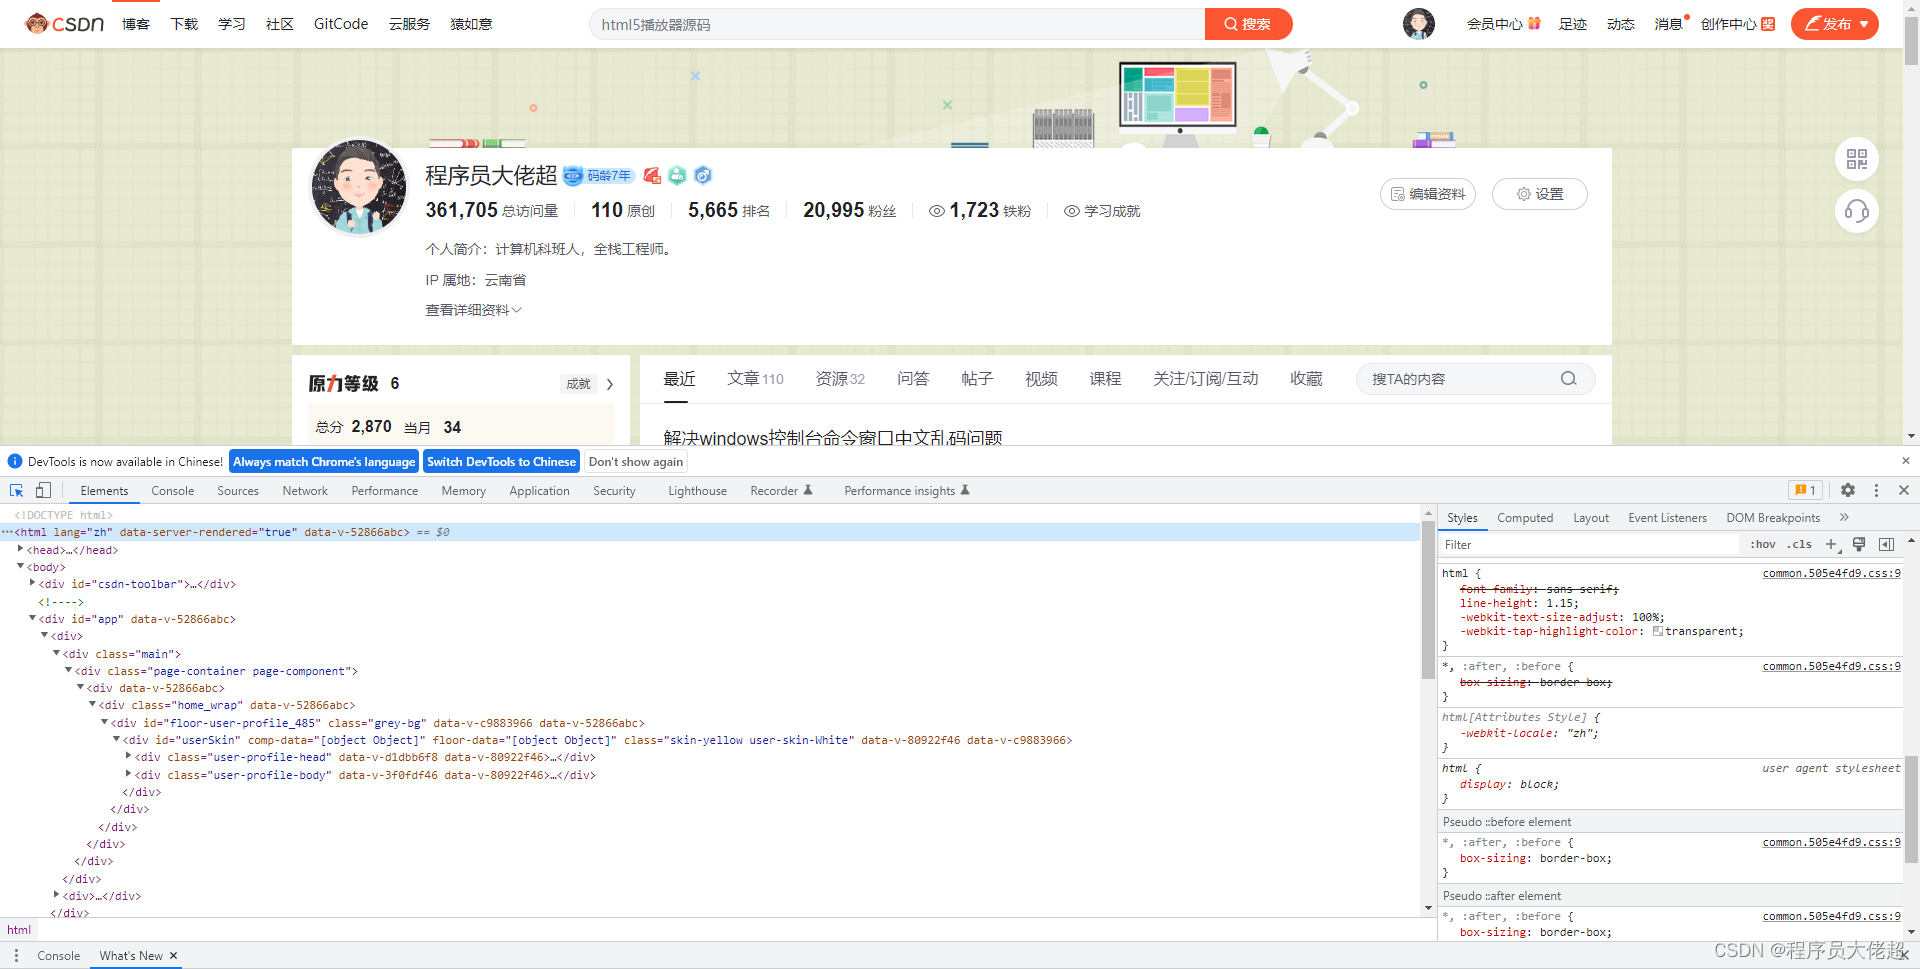Show more Styles pane tabs chevron
This screenshot has width=1920, height=969.
1844,517
